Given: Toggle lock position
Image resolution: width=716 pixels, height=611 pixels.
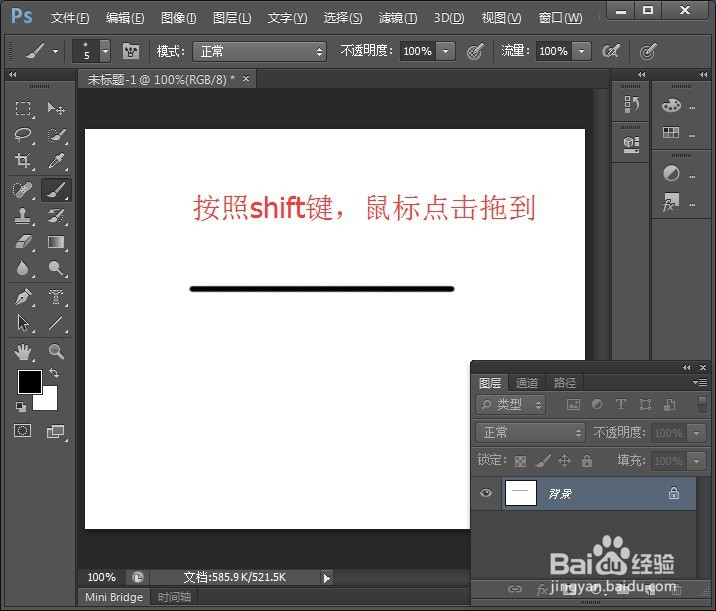Looking at the screenshot, I should tap(564, 461).
